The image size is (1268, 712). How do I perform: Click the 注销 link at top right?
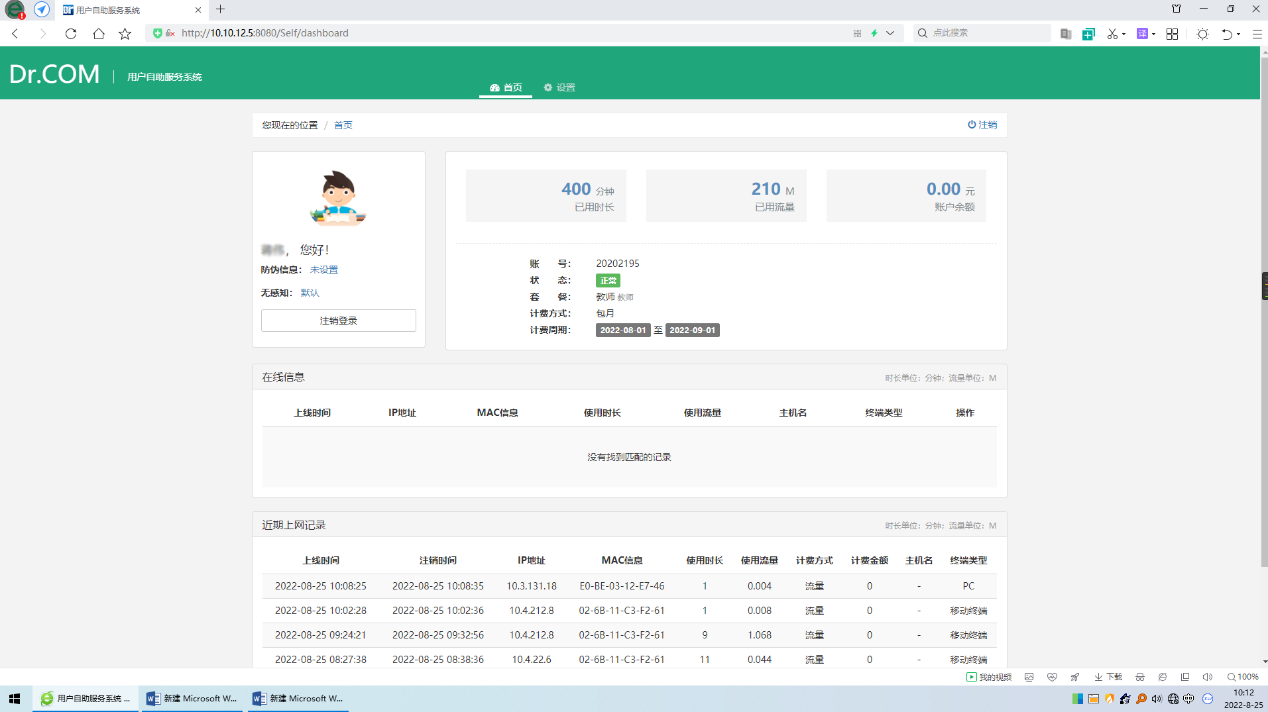tap(982, 125)
